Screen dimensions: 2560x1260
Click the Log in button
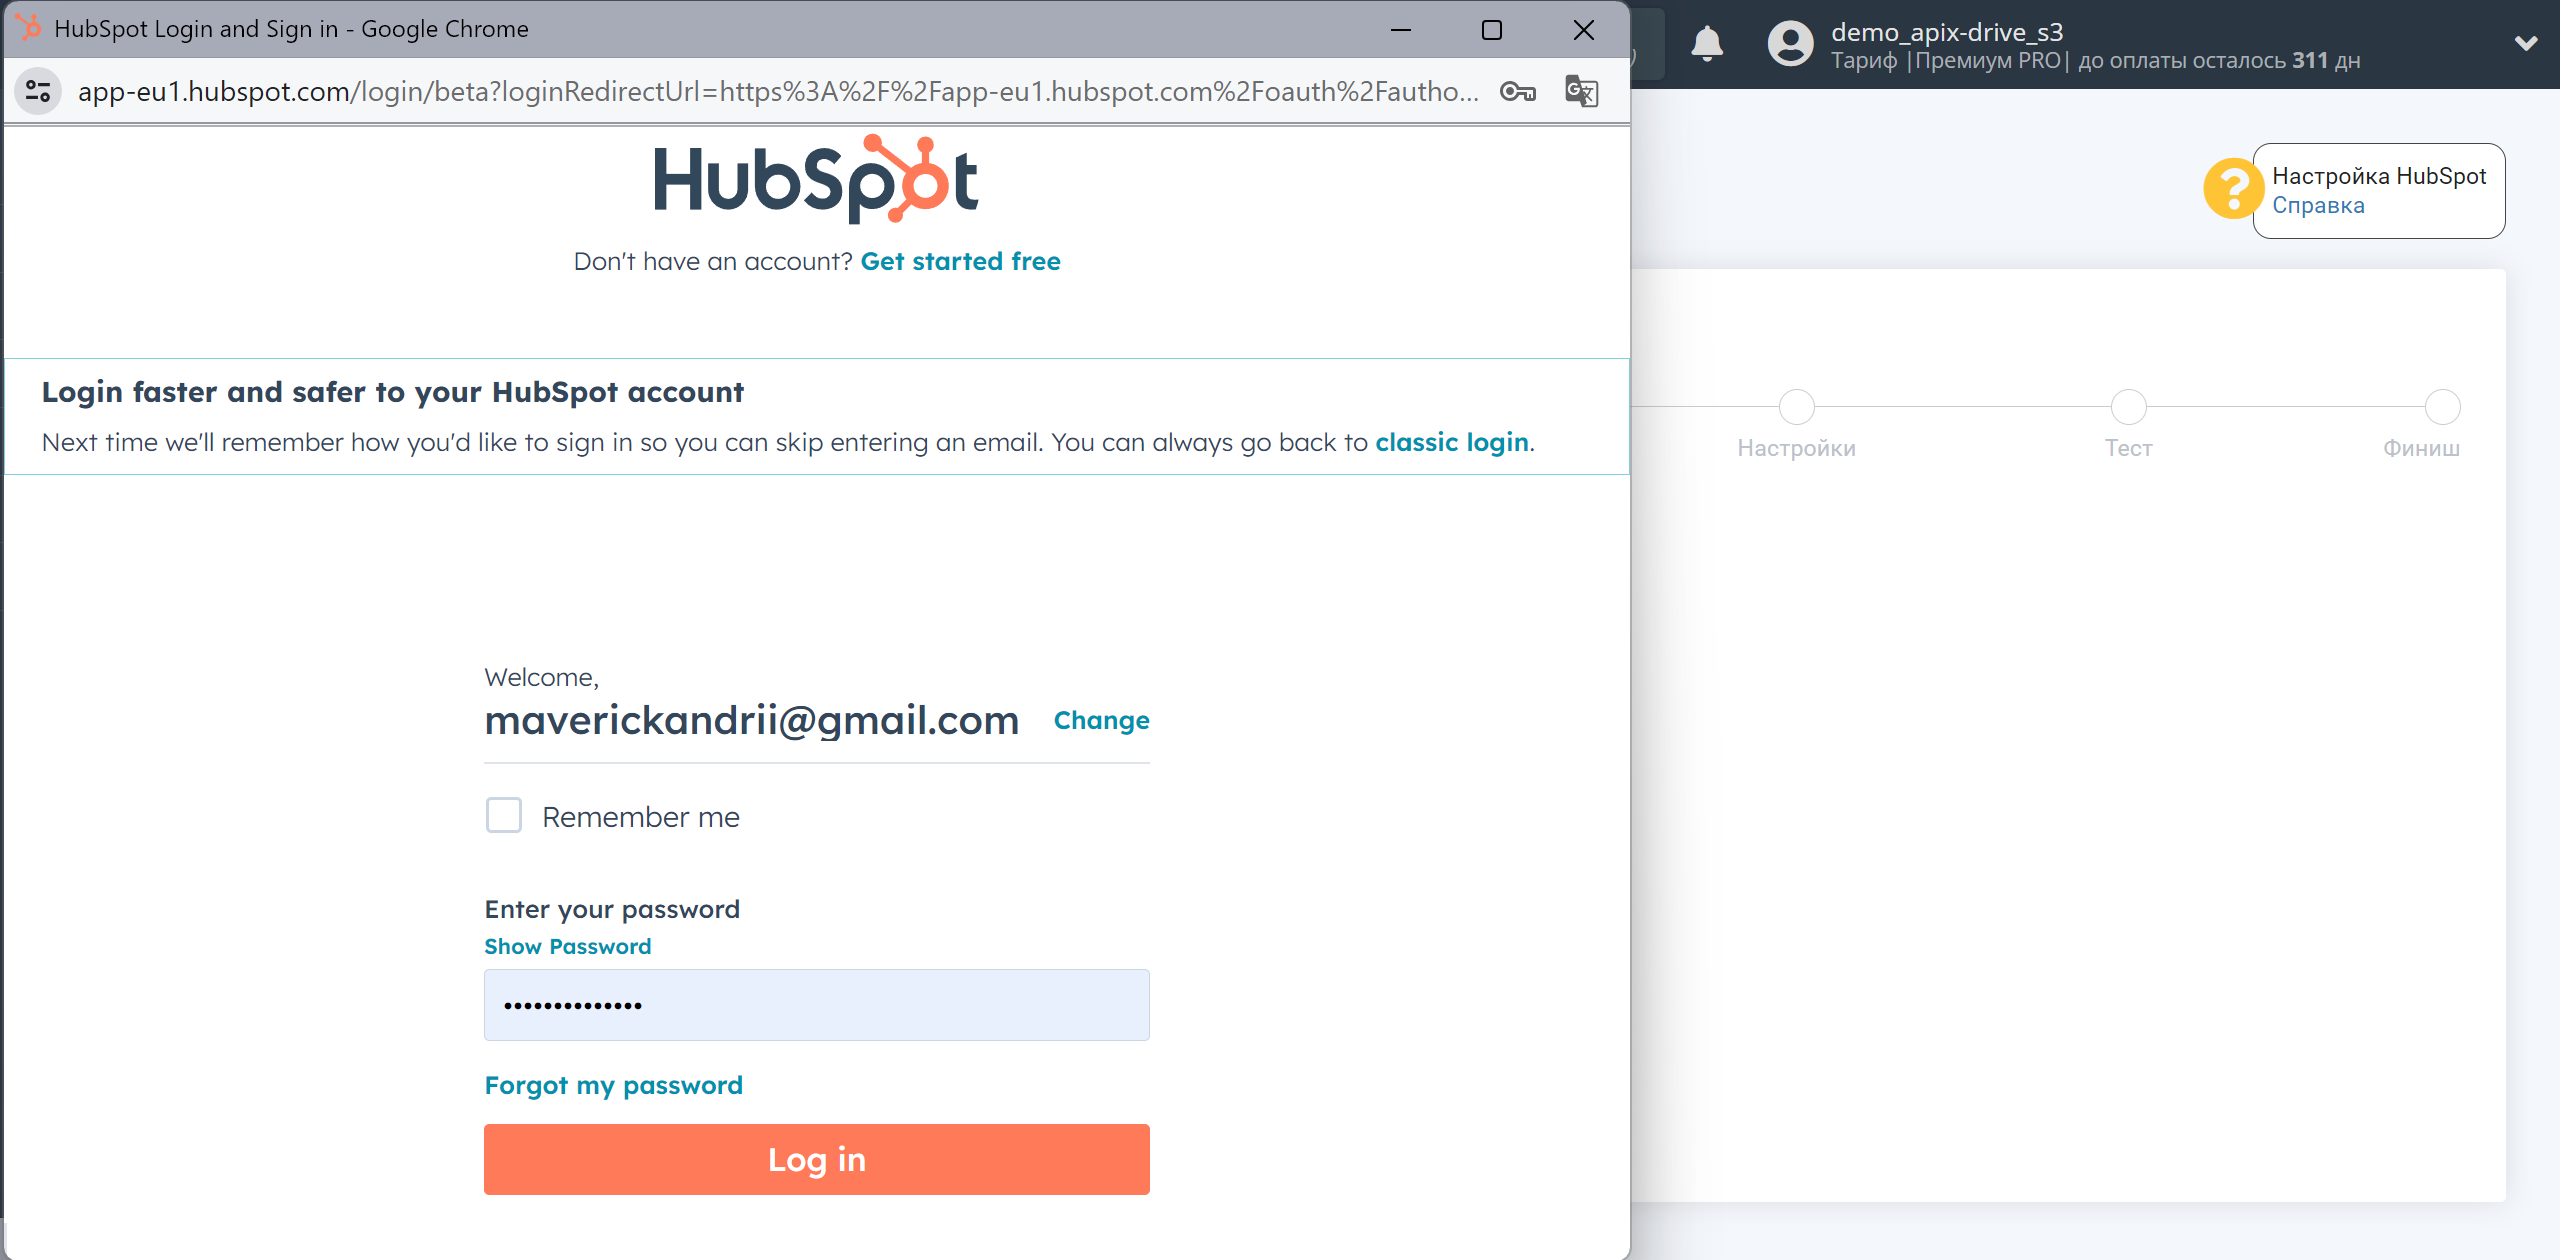[816, 1160]
